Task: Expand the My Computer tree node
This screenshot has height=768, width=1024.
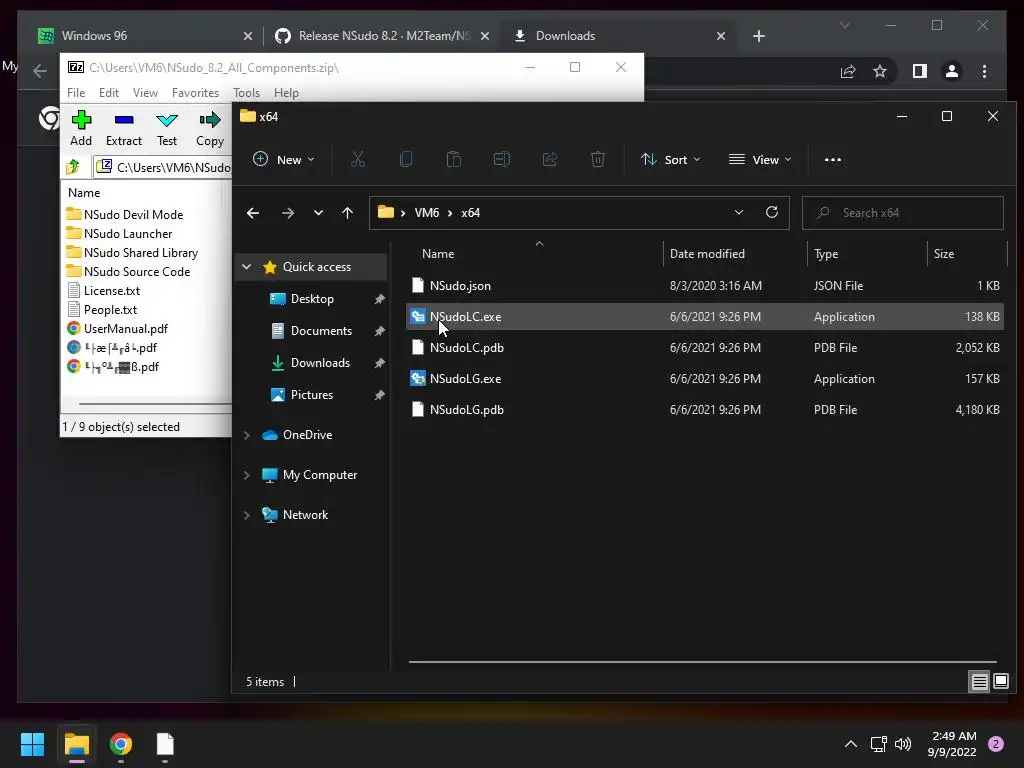Action: coord(247,475)
